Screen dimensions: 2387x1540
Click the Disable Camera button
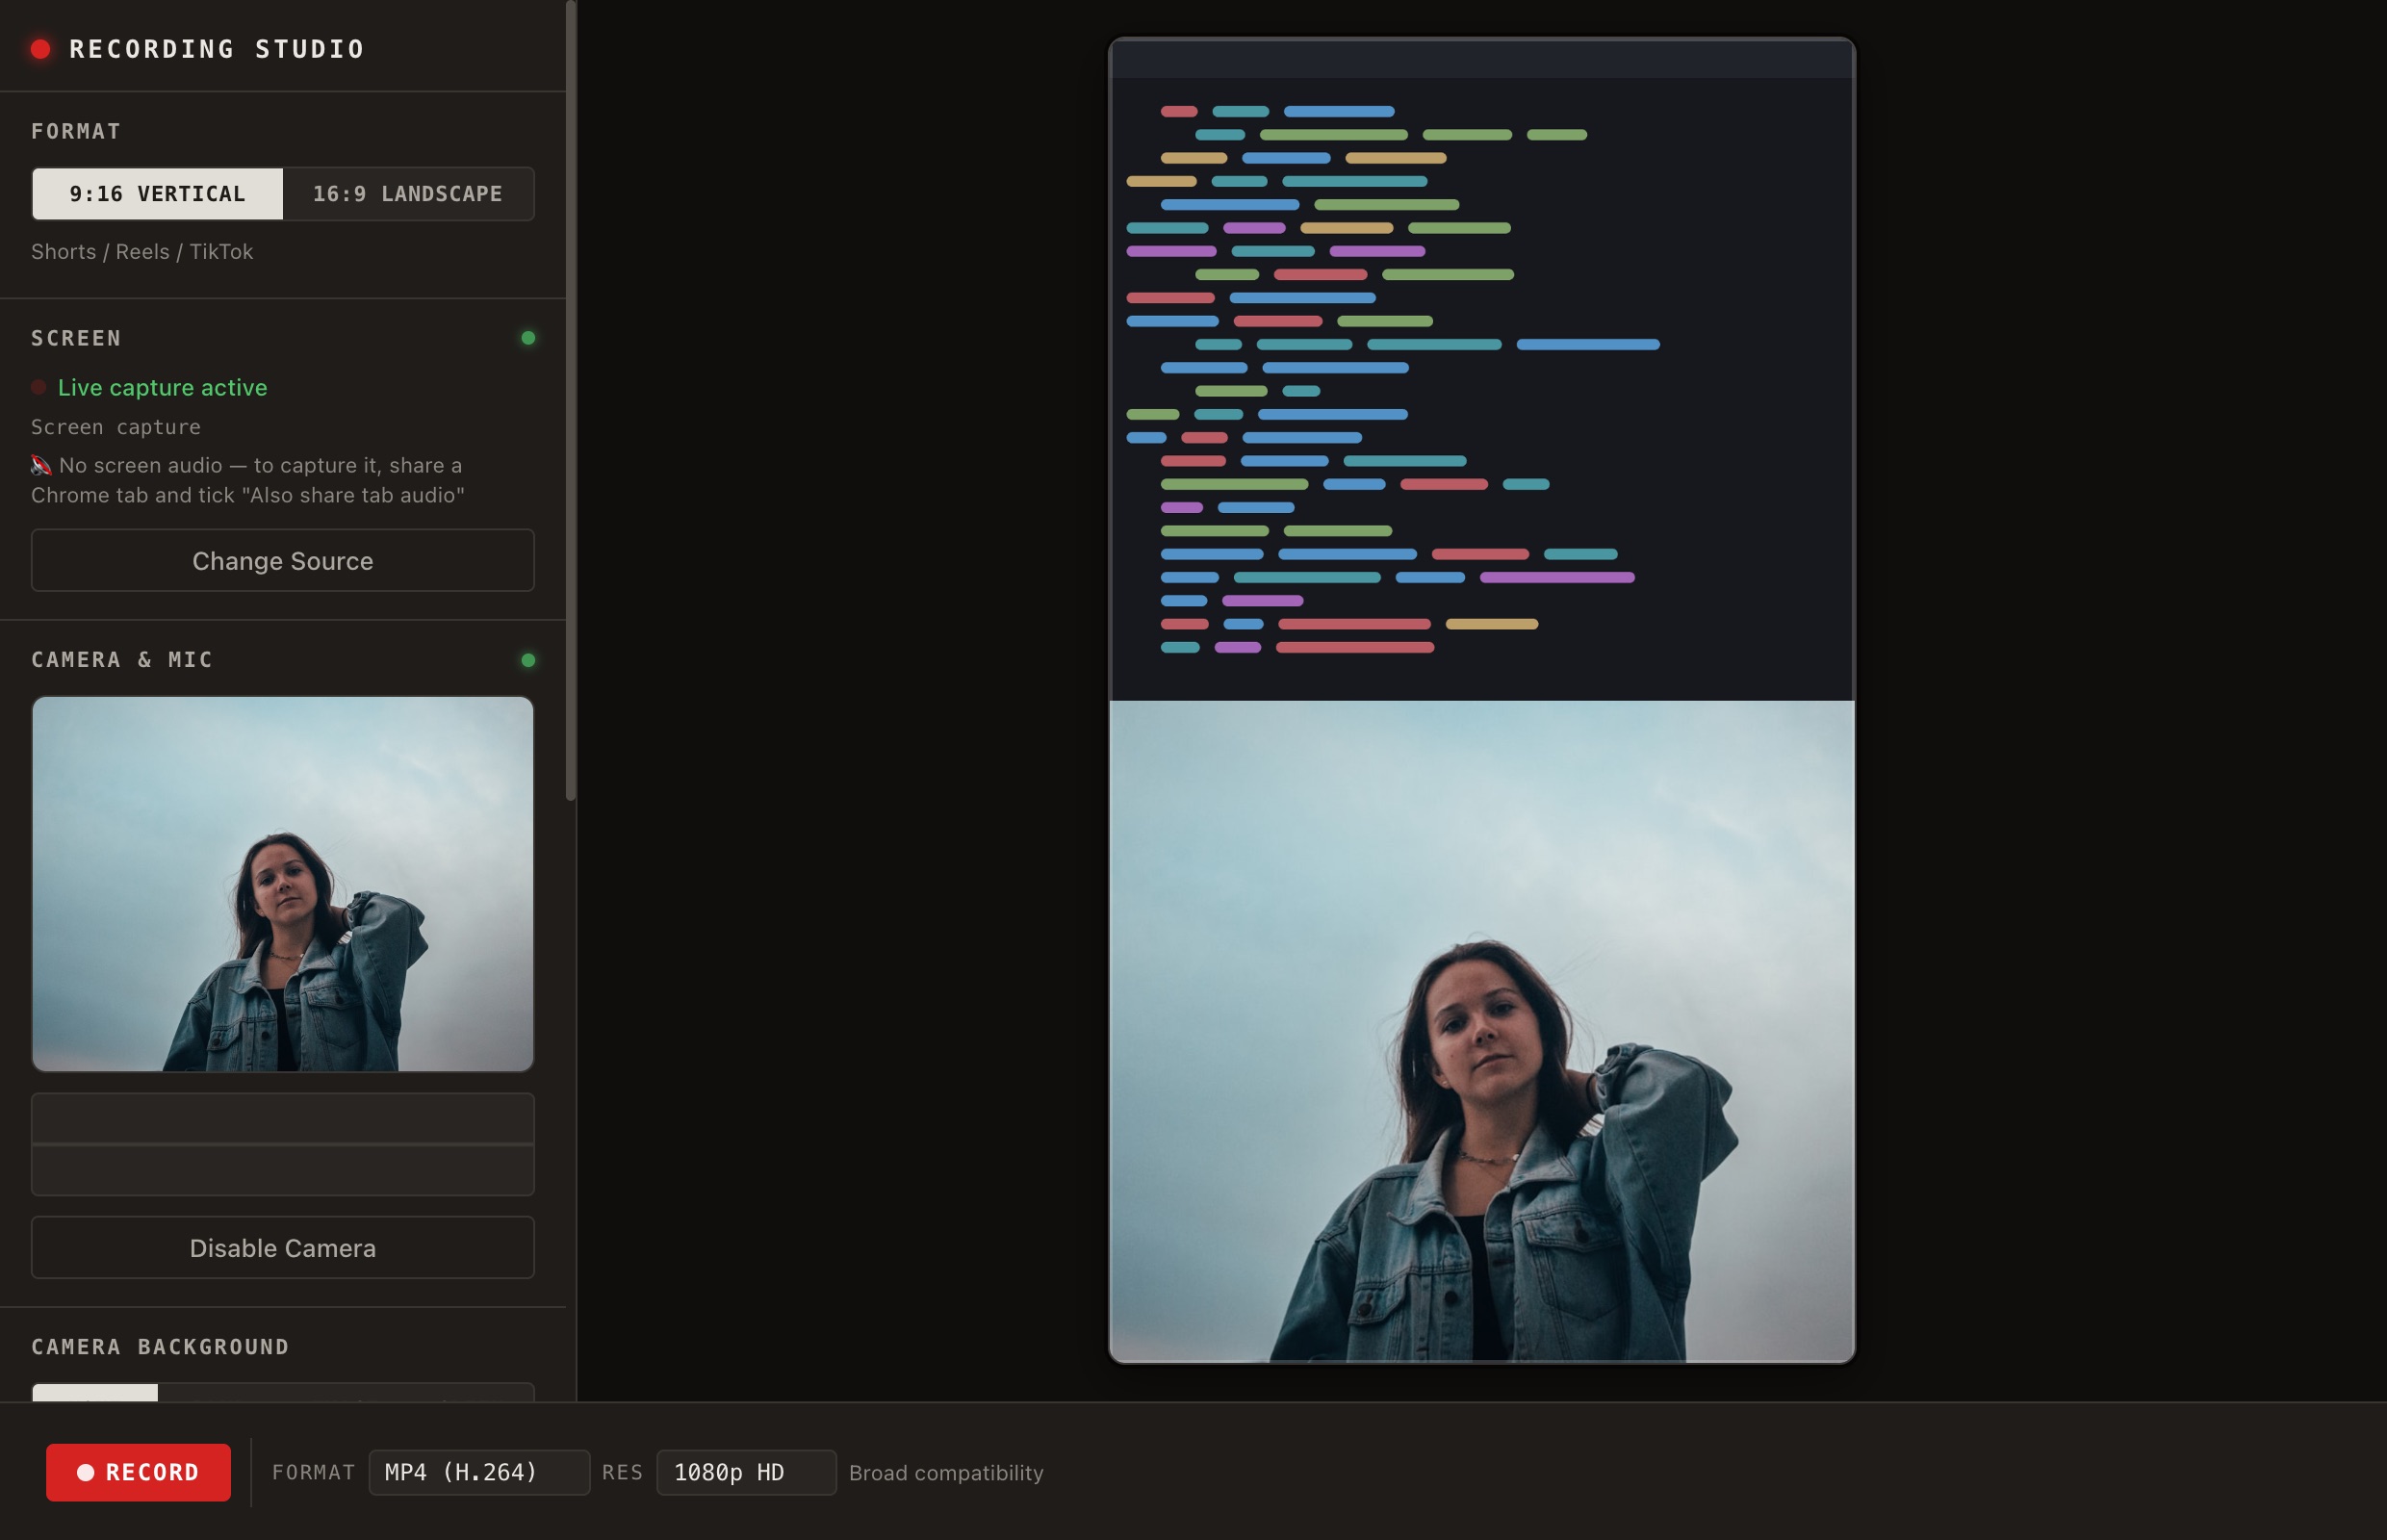[x=283, y=1247]
